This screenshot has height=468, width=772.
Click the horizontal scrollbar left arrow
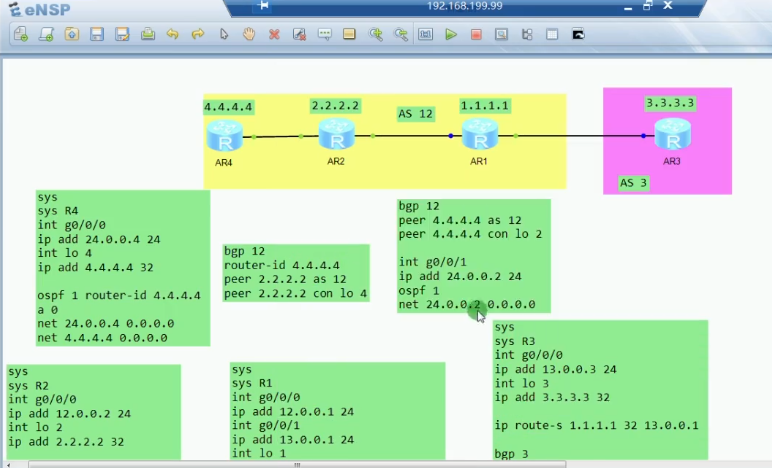pyautogui.click(x=8, y=464)
